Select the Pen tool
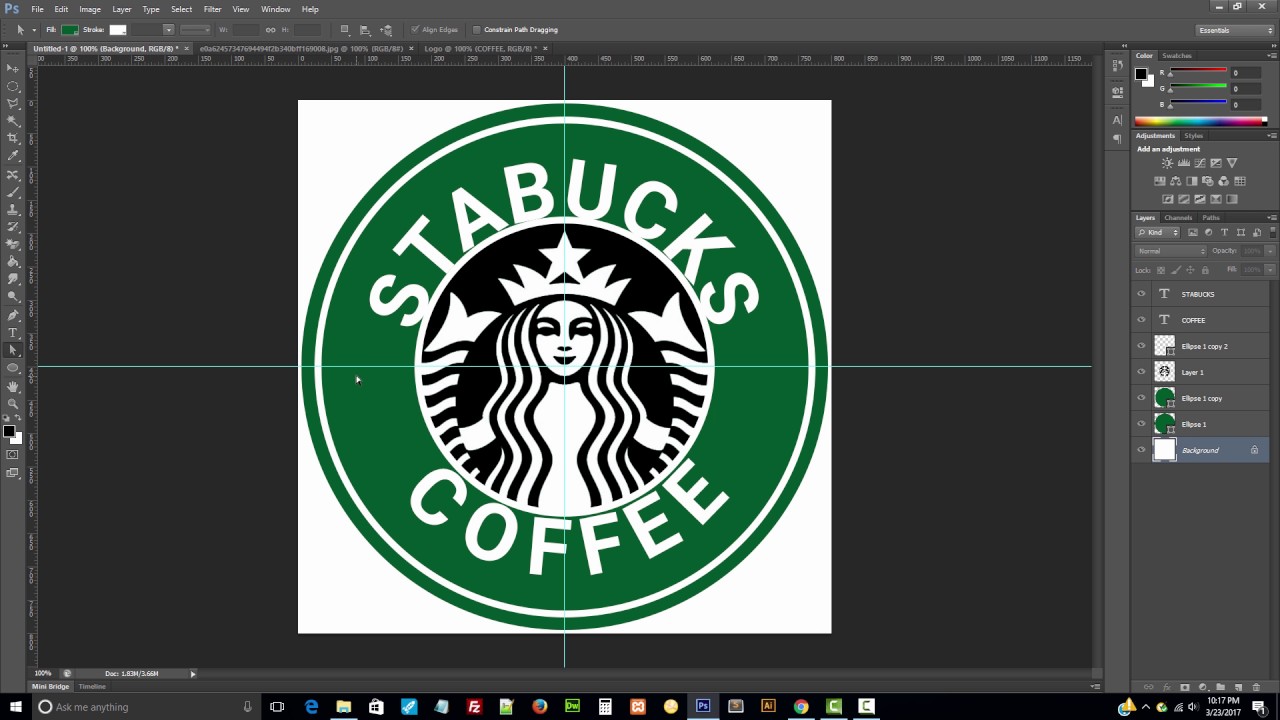This screenshot has height=720, width=1280. (13, 315)
